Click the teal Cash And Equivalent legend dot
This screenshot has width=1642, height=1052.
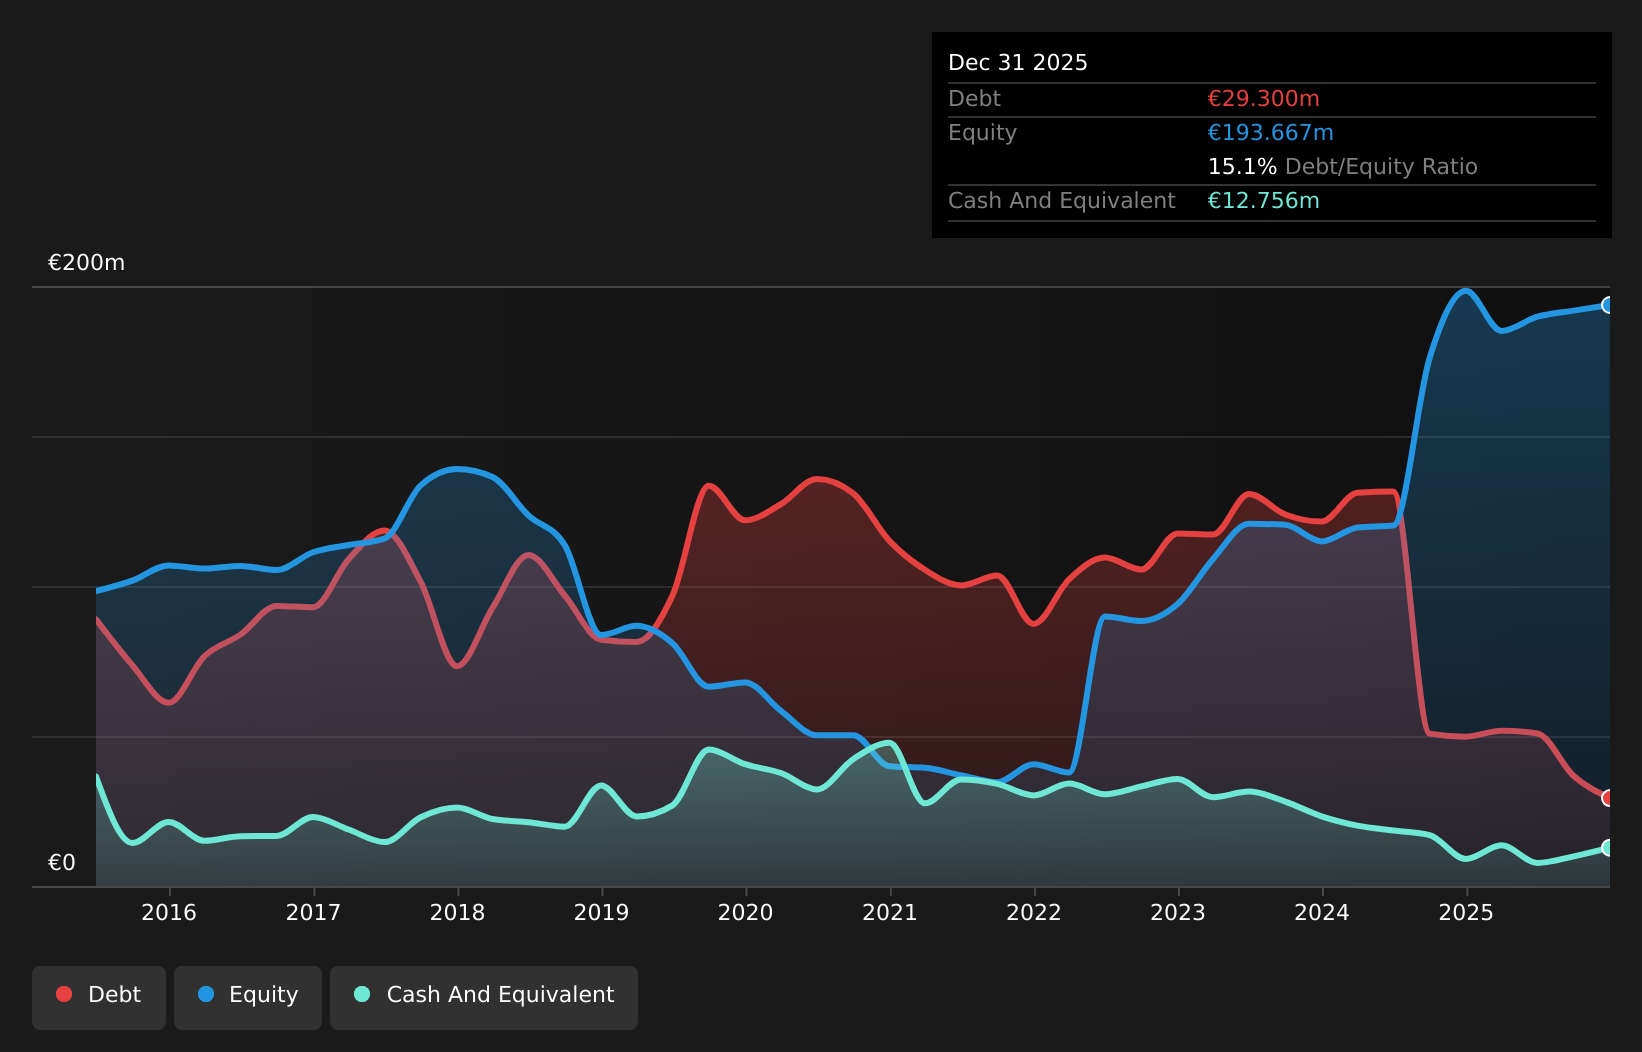[x=362, y=994]
